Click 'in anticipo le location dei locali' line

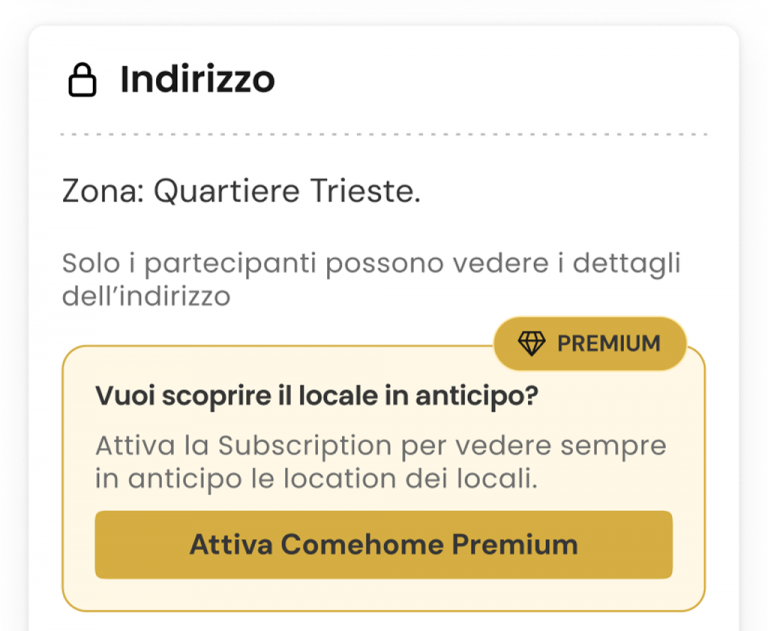tap(317, 478)
